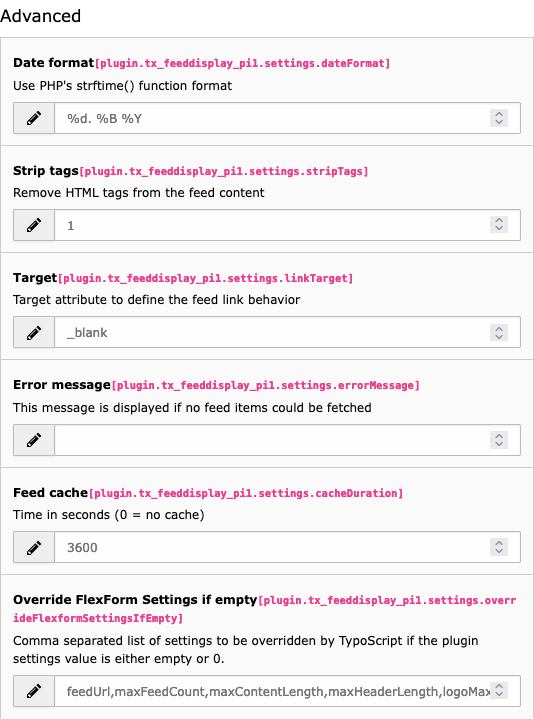This screenshot has height=719, width=534.
Task: Click stepper arrows in Feed cache field
Action: tap(499, 547)
